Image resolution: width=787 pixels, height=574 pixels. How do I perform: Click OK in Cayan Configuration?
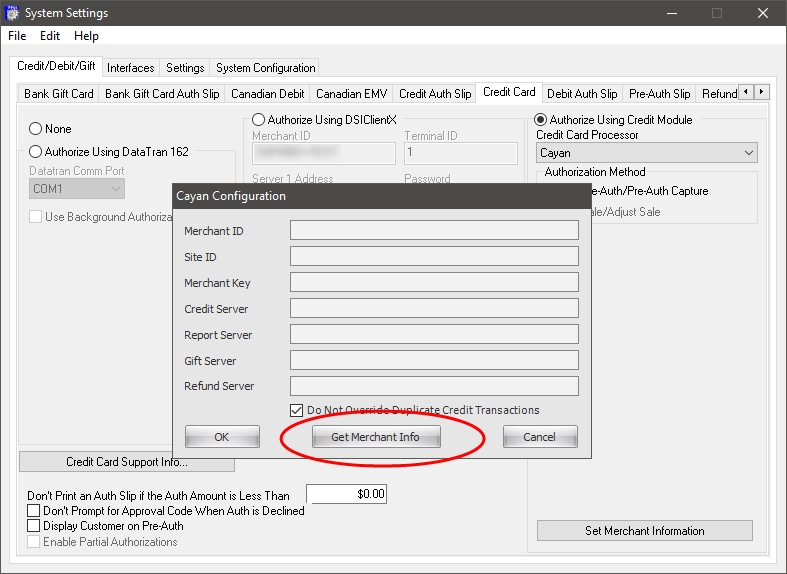pyautogui.click(x=222, y=437)
